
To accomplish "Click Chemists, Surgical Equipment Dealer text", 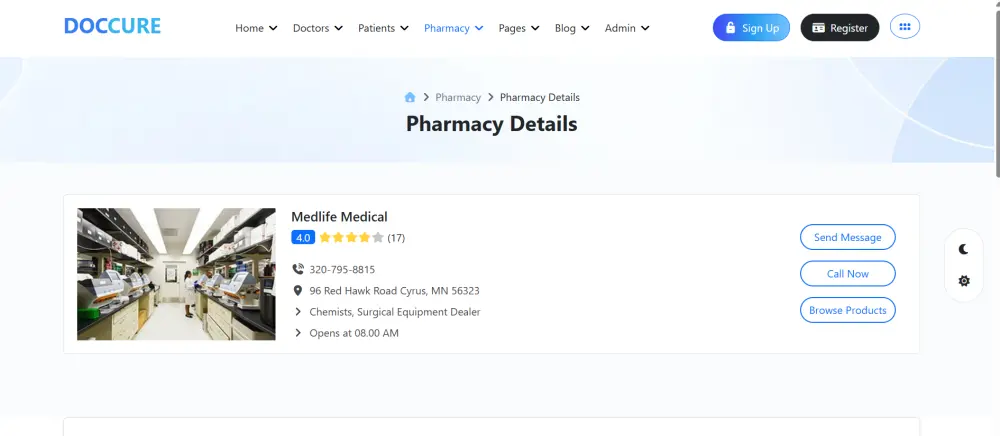I will 395,312.
